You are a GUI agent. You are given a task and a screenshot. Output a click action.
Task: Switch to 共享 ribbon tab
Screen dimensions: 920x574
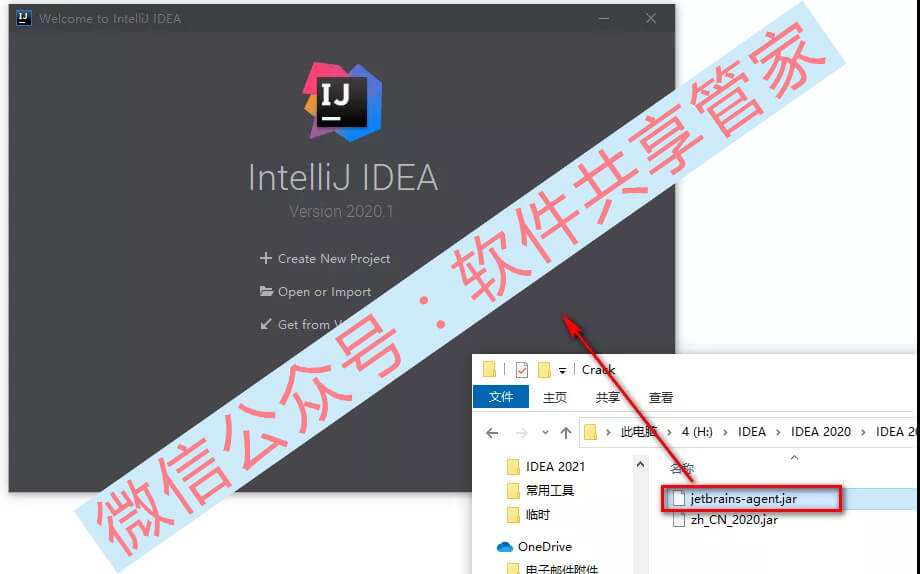pyautogui.click(x=607, y=397)
